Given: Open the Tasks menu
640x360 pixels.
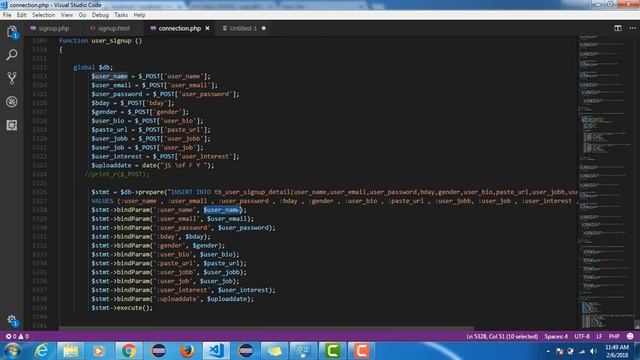Looking at the screenshot, I should (121, 15).
